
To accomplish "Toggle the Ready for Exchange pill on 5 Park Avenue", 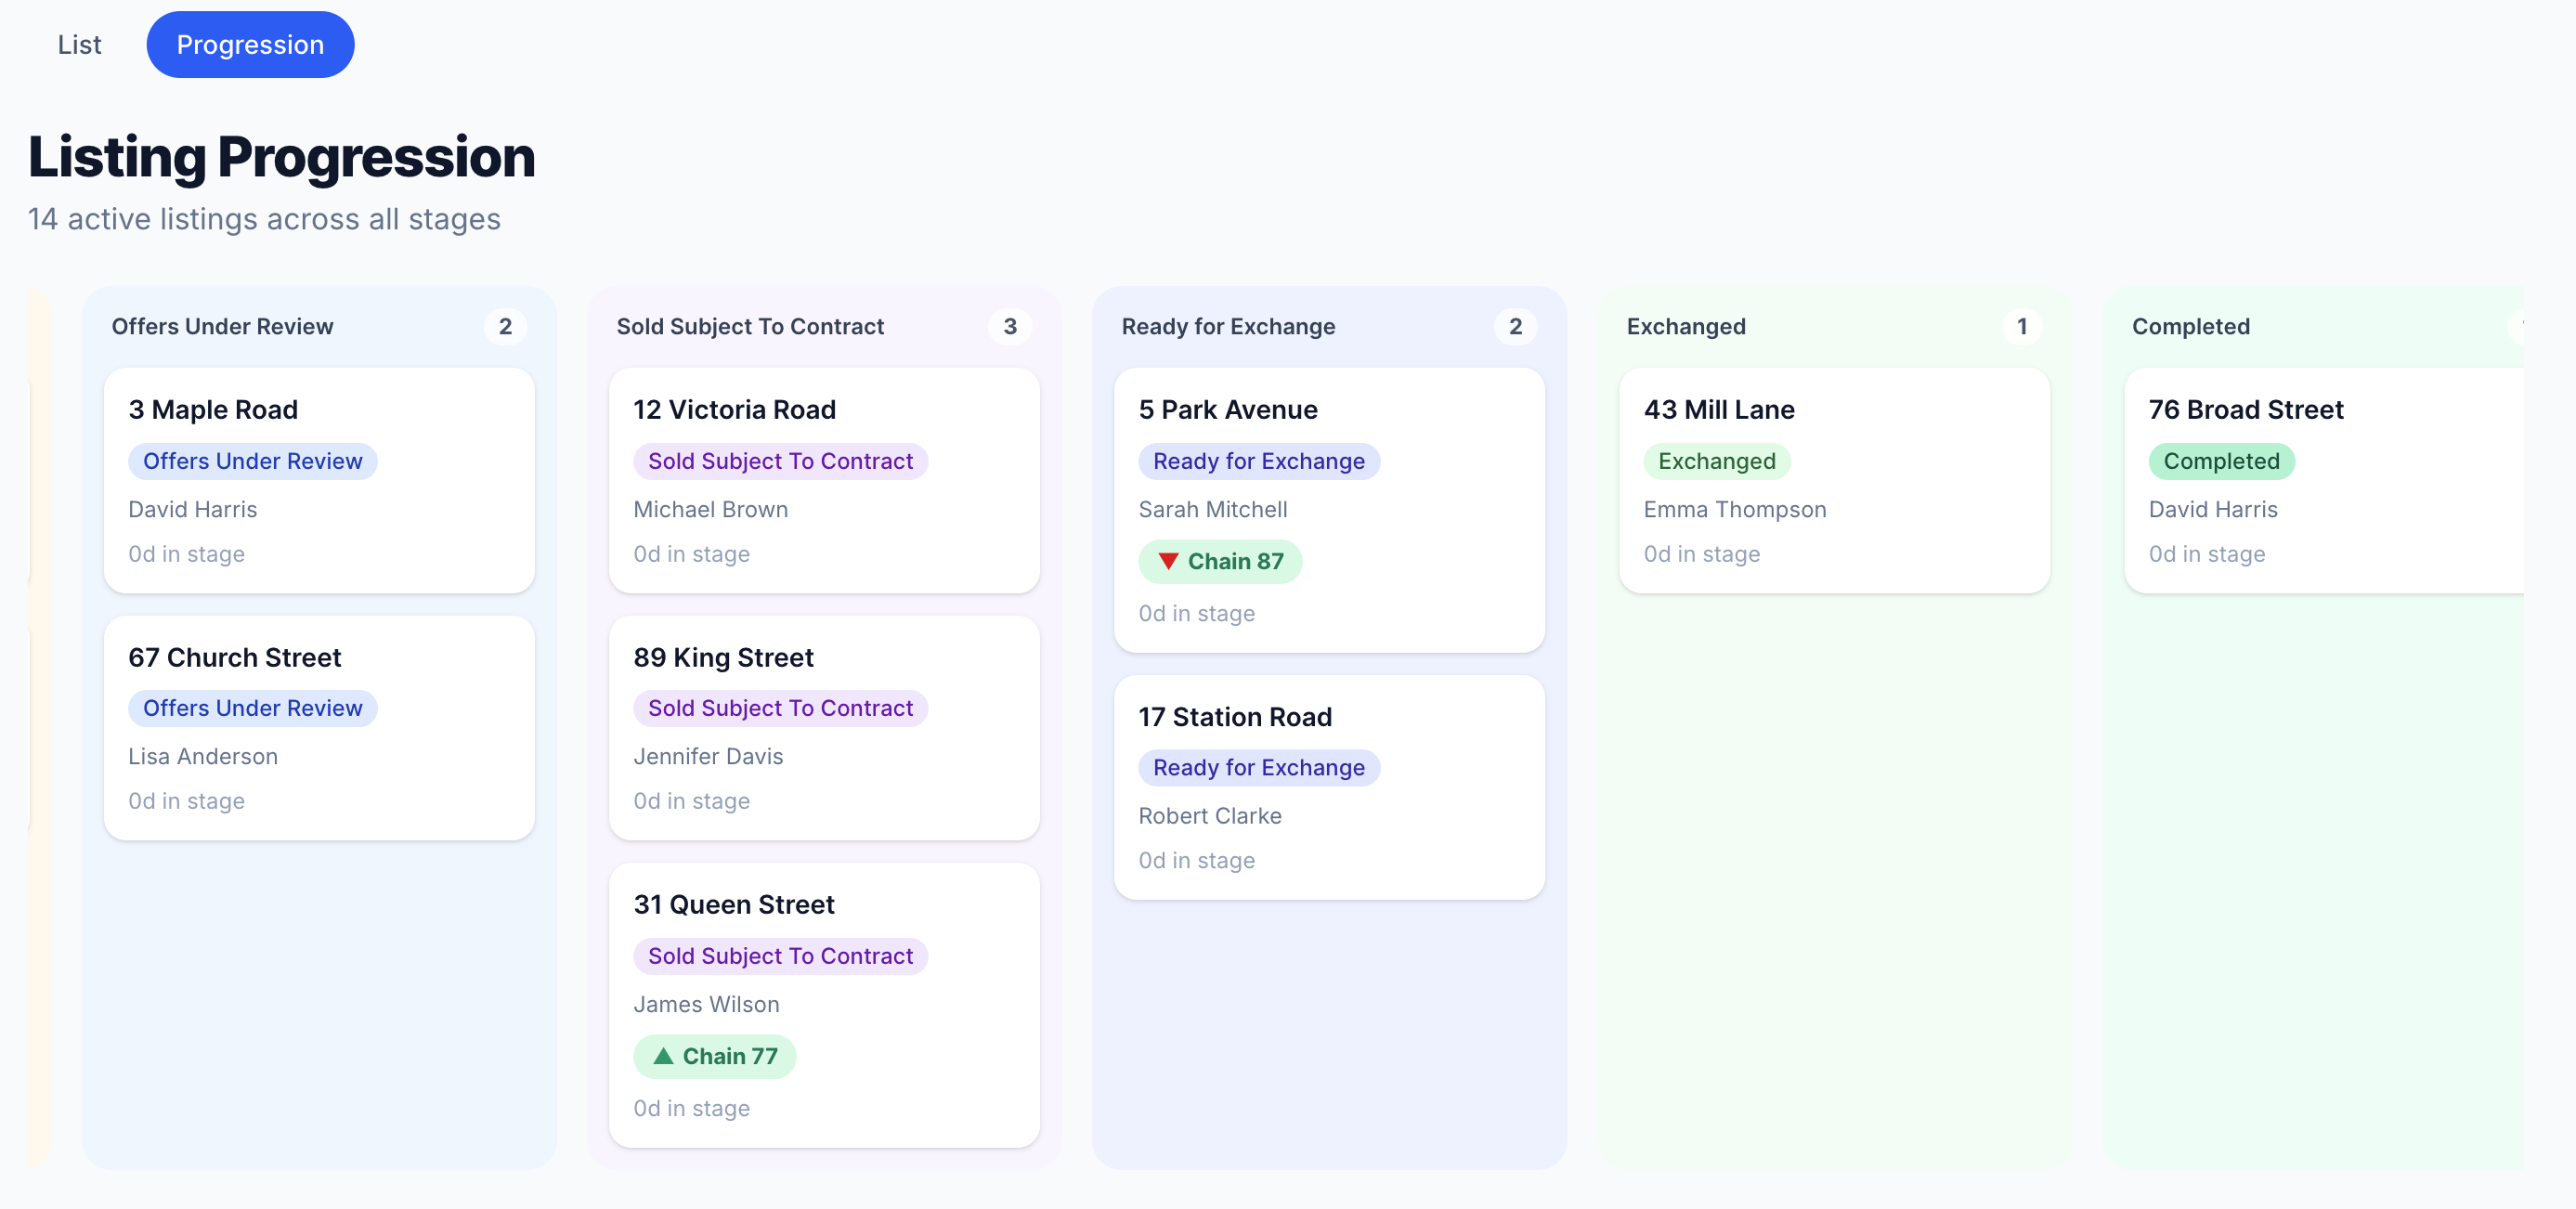I will click(1258, 461).
